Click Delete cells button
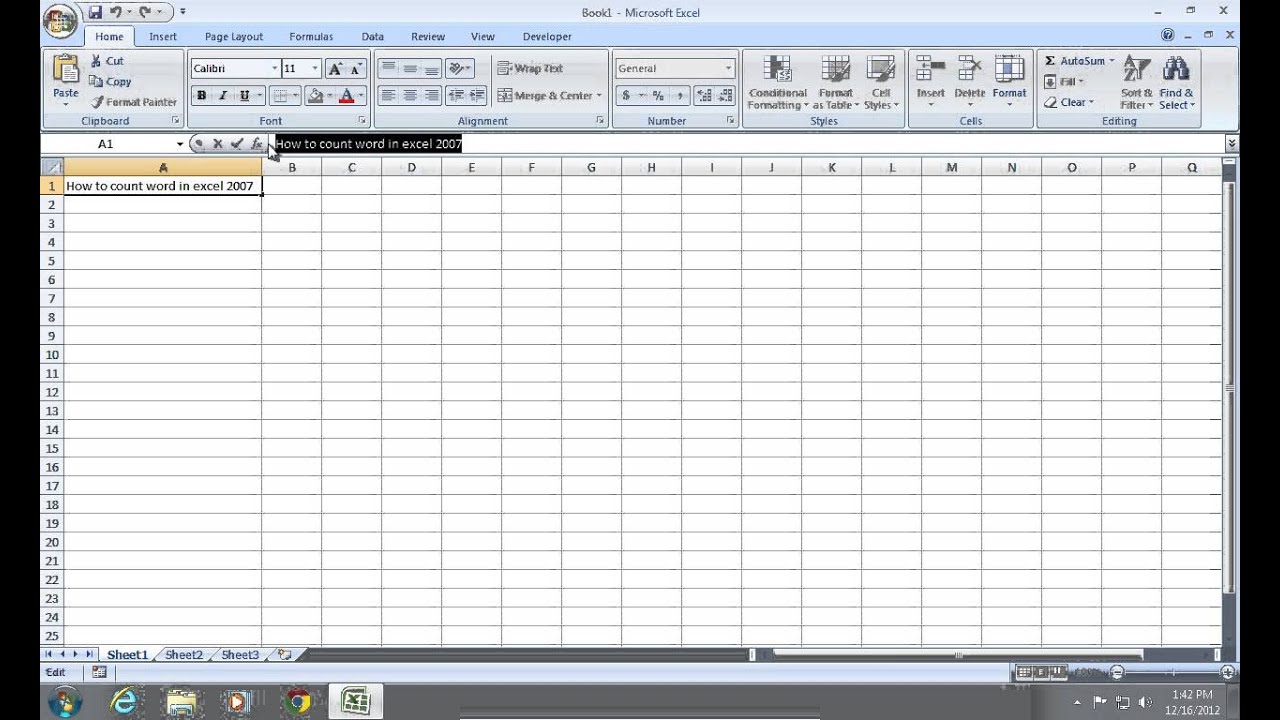This screenshot has height=720, width=1280. click(x=970, y=82)
